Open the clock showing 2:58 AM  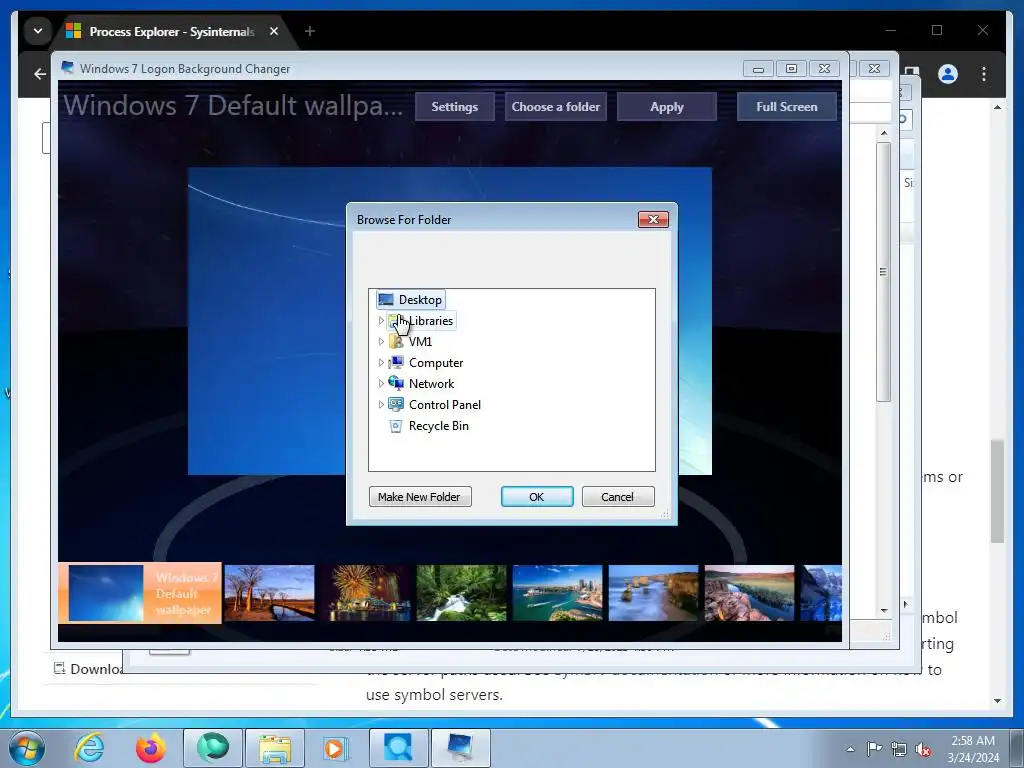point(973,749)
